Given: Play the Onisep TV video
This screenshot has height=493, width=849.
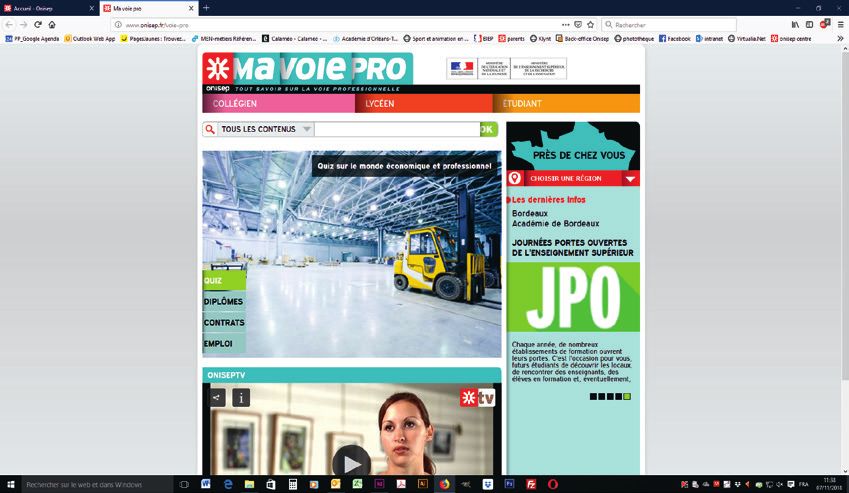Looking at the screenshot, I should pyautogui.click(x=350, y=463).
